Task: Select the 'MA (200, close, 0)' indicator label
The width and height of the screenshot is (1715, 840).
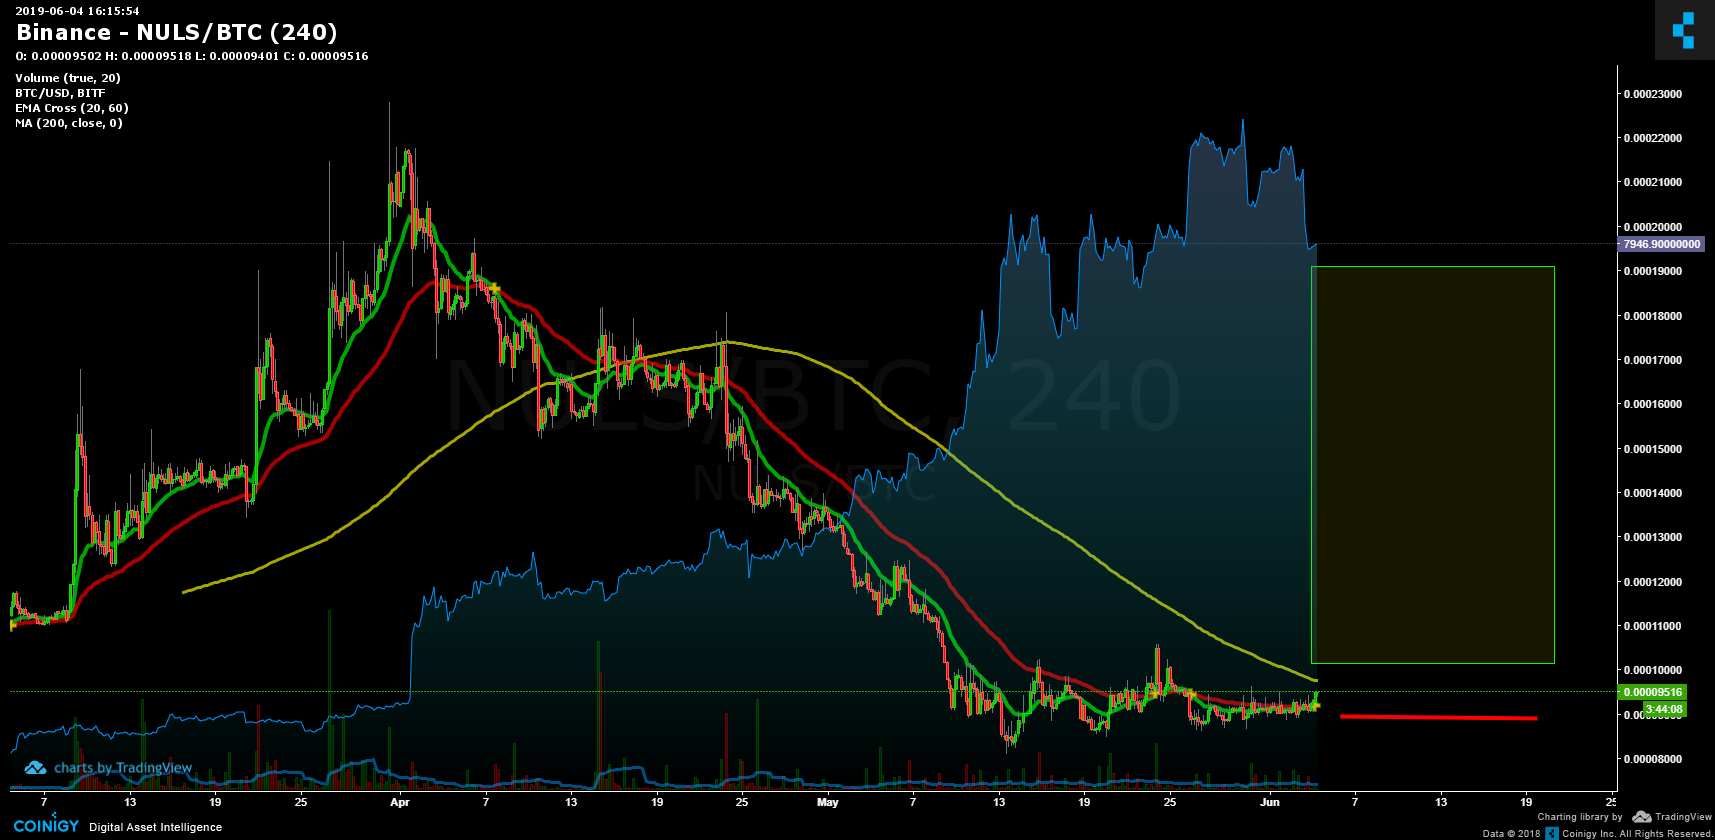Action: click(69, 123)
